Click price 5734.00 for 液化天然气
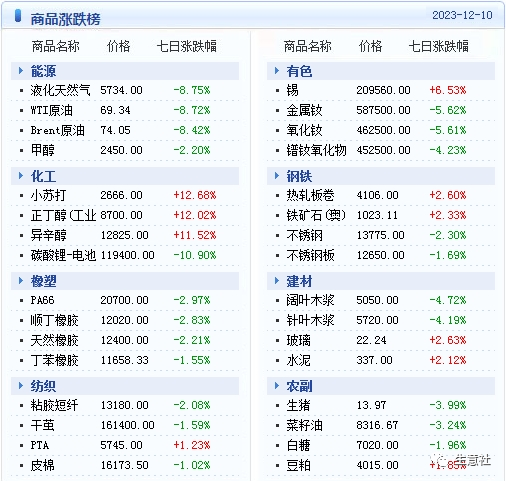506x481 pixels. [121, 90]
